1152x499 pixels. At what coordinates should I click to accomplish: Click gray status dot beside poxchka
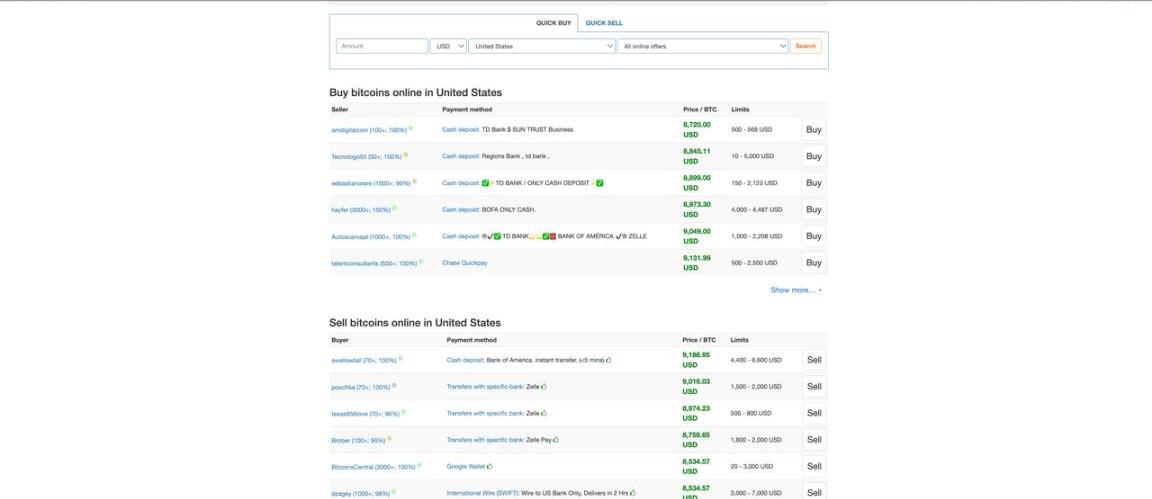click(x=394, y=385)
